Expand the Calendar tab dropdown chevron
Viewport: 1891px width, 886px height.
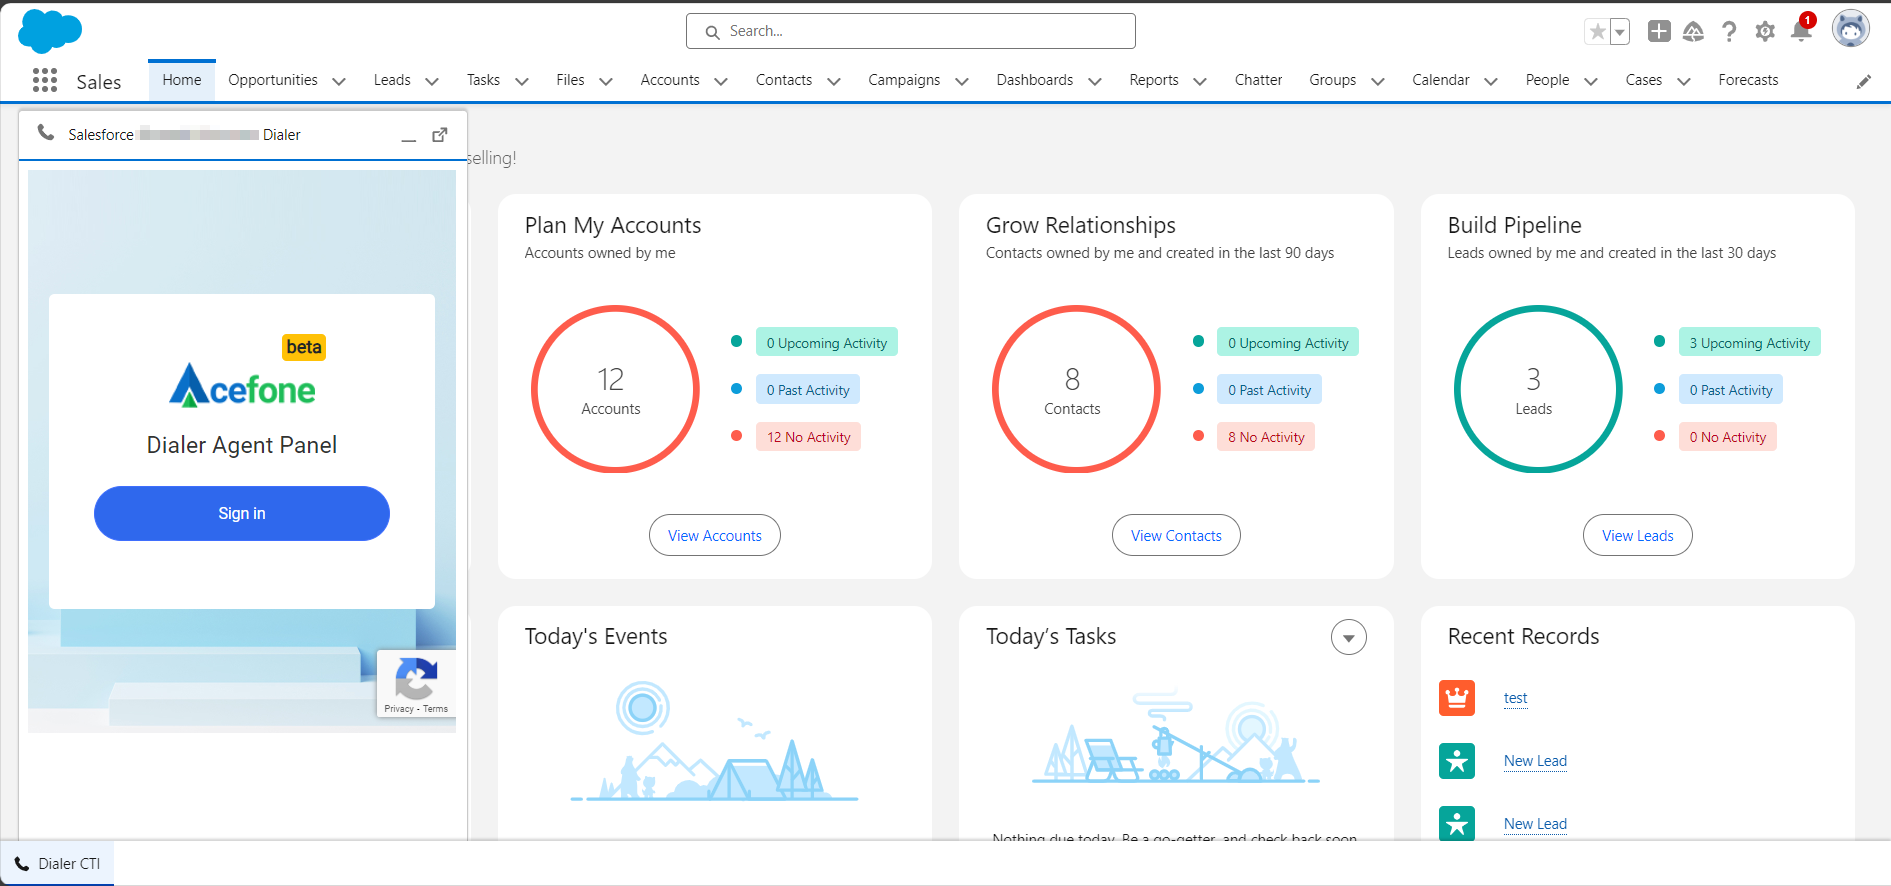click(1491, 82)
